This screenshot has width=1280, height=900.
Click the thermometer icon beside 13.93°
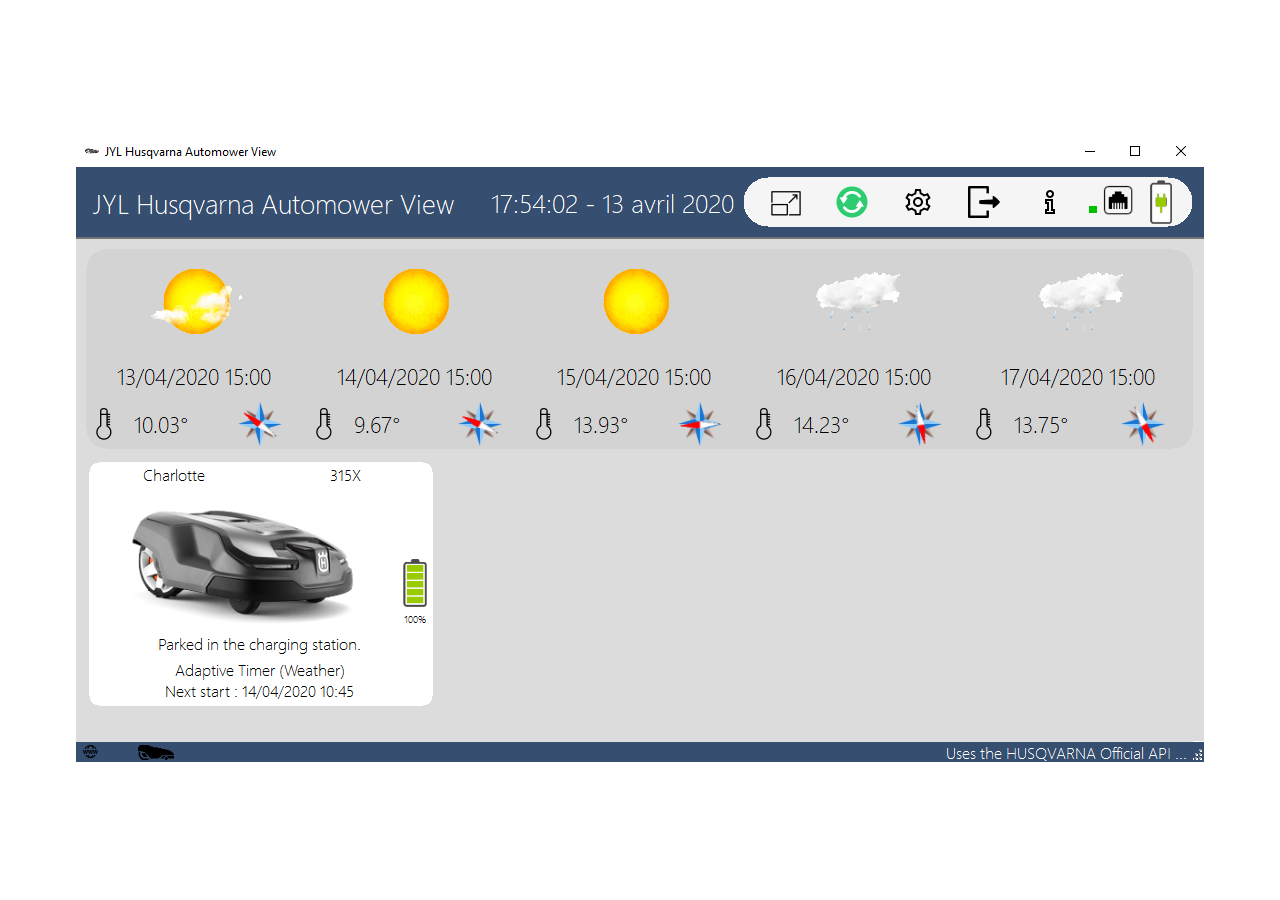pyautogui.click(x=543, y=424)
